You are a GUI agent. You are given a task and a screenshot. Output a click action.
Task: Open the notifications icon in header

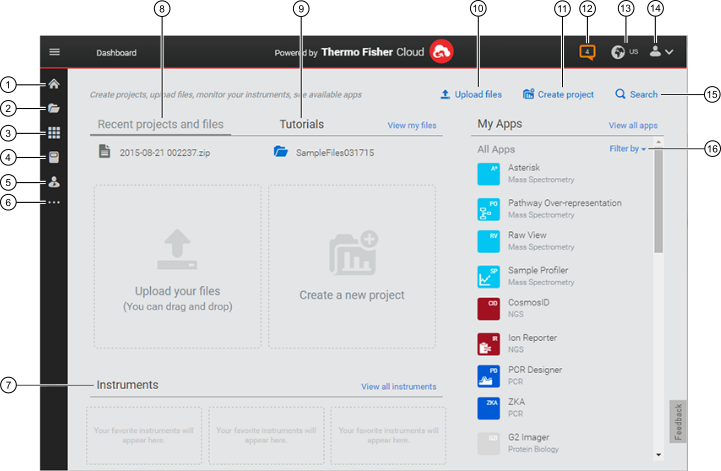pyautogui.click(x=587, y=52)
